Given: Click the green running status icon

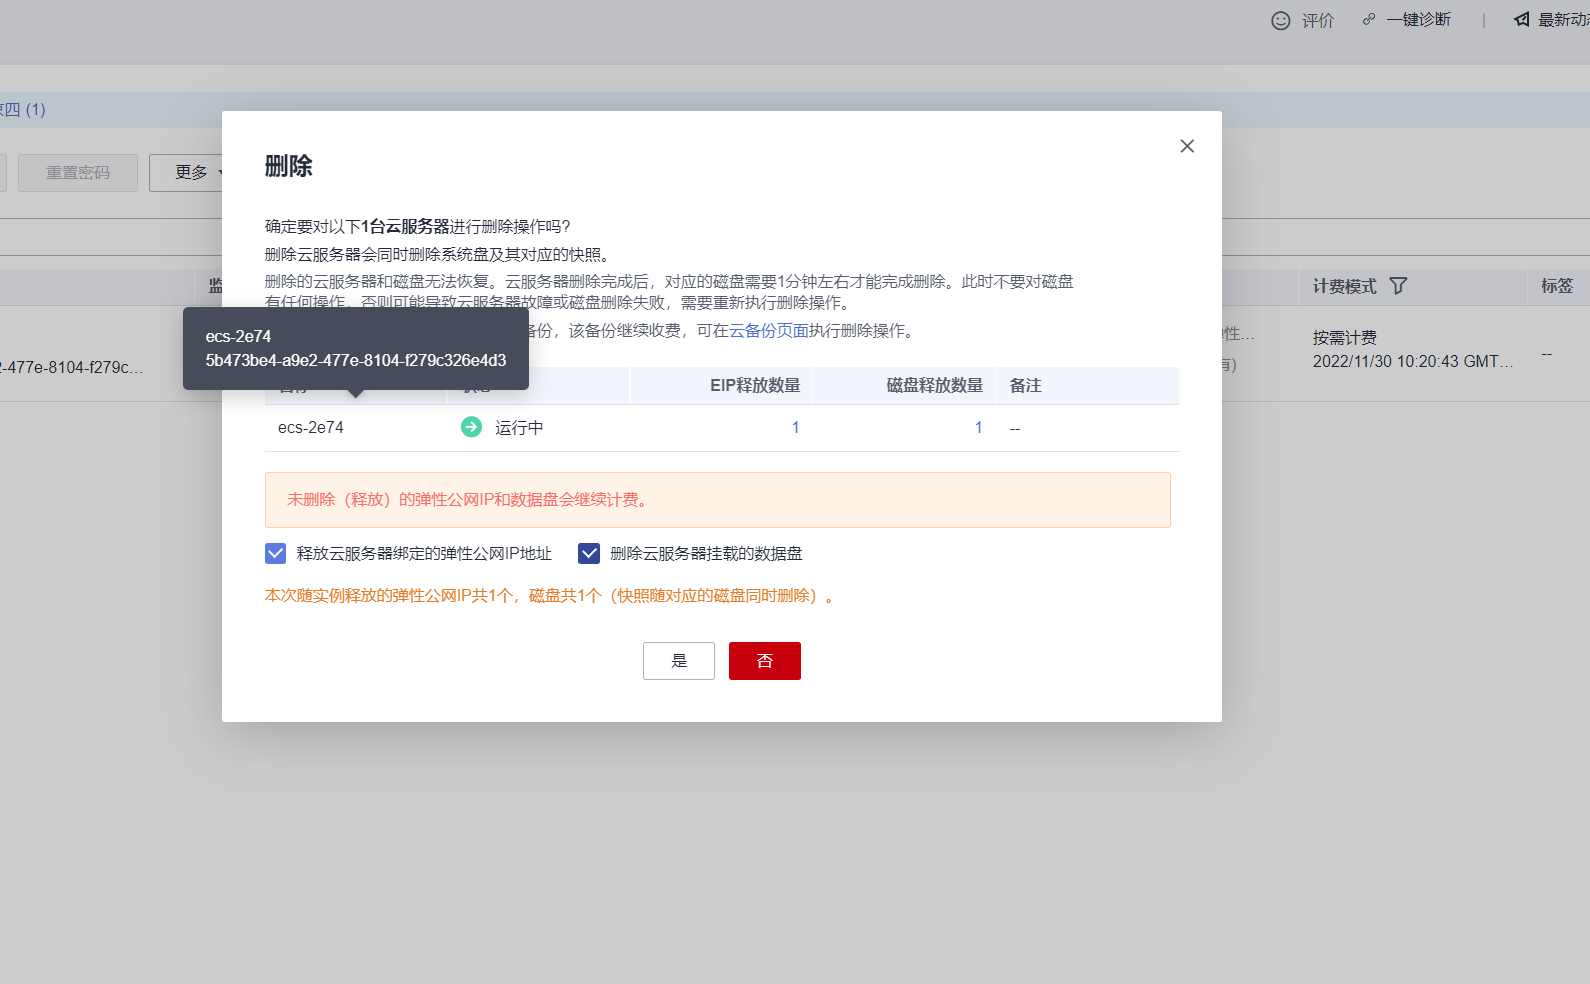Looking at the screenshot, I should 471,427.
